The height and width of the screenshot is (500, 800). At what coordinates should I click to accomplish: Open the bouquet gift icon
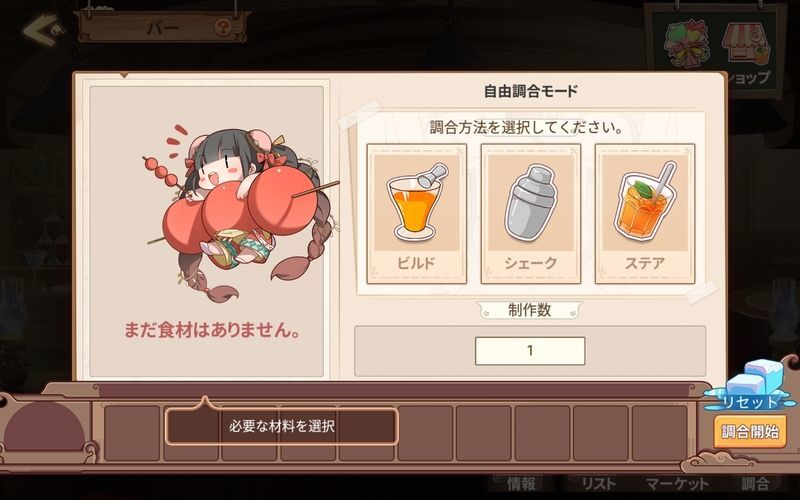pyautogui.click(x=687, y=43)
